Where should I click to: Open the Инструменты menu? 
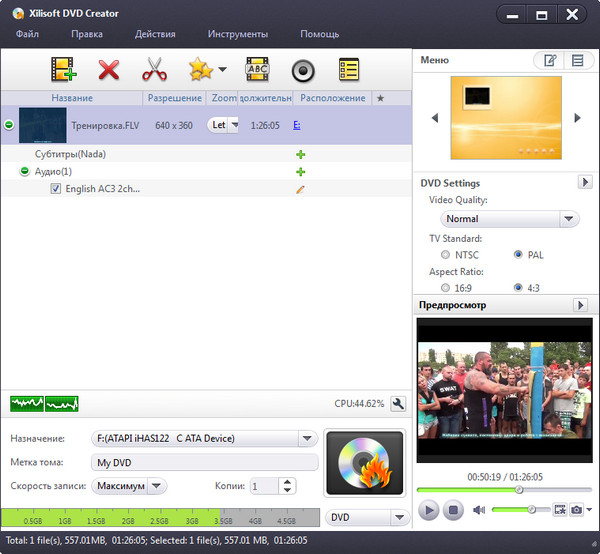point(237,34)
